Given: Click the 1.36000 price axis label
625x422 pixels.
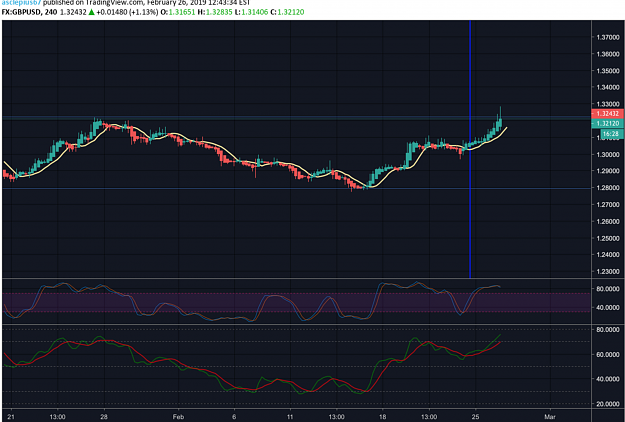Looking at the screenshot, I should tap(607, 54).
